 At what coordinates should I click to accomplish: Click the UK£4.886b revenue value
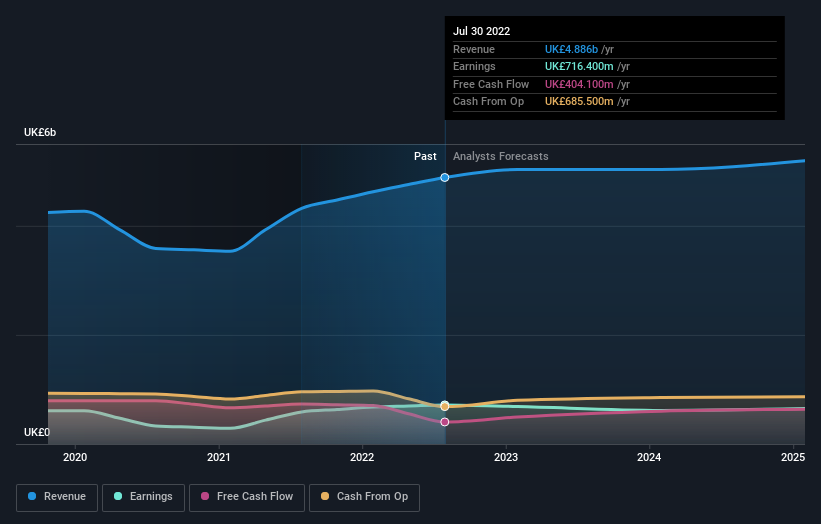coord(571,49)
